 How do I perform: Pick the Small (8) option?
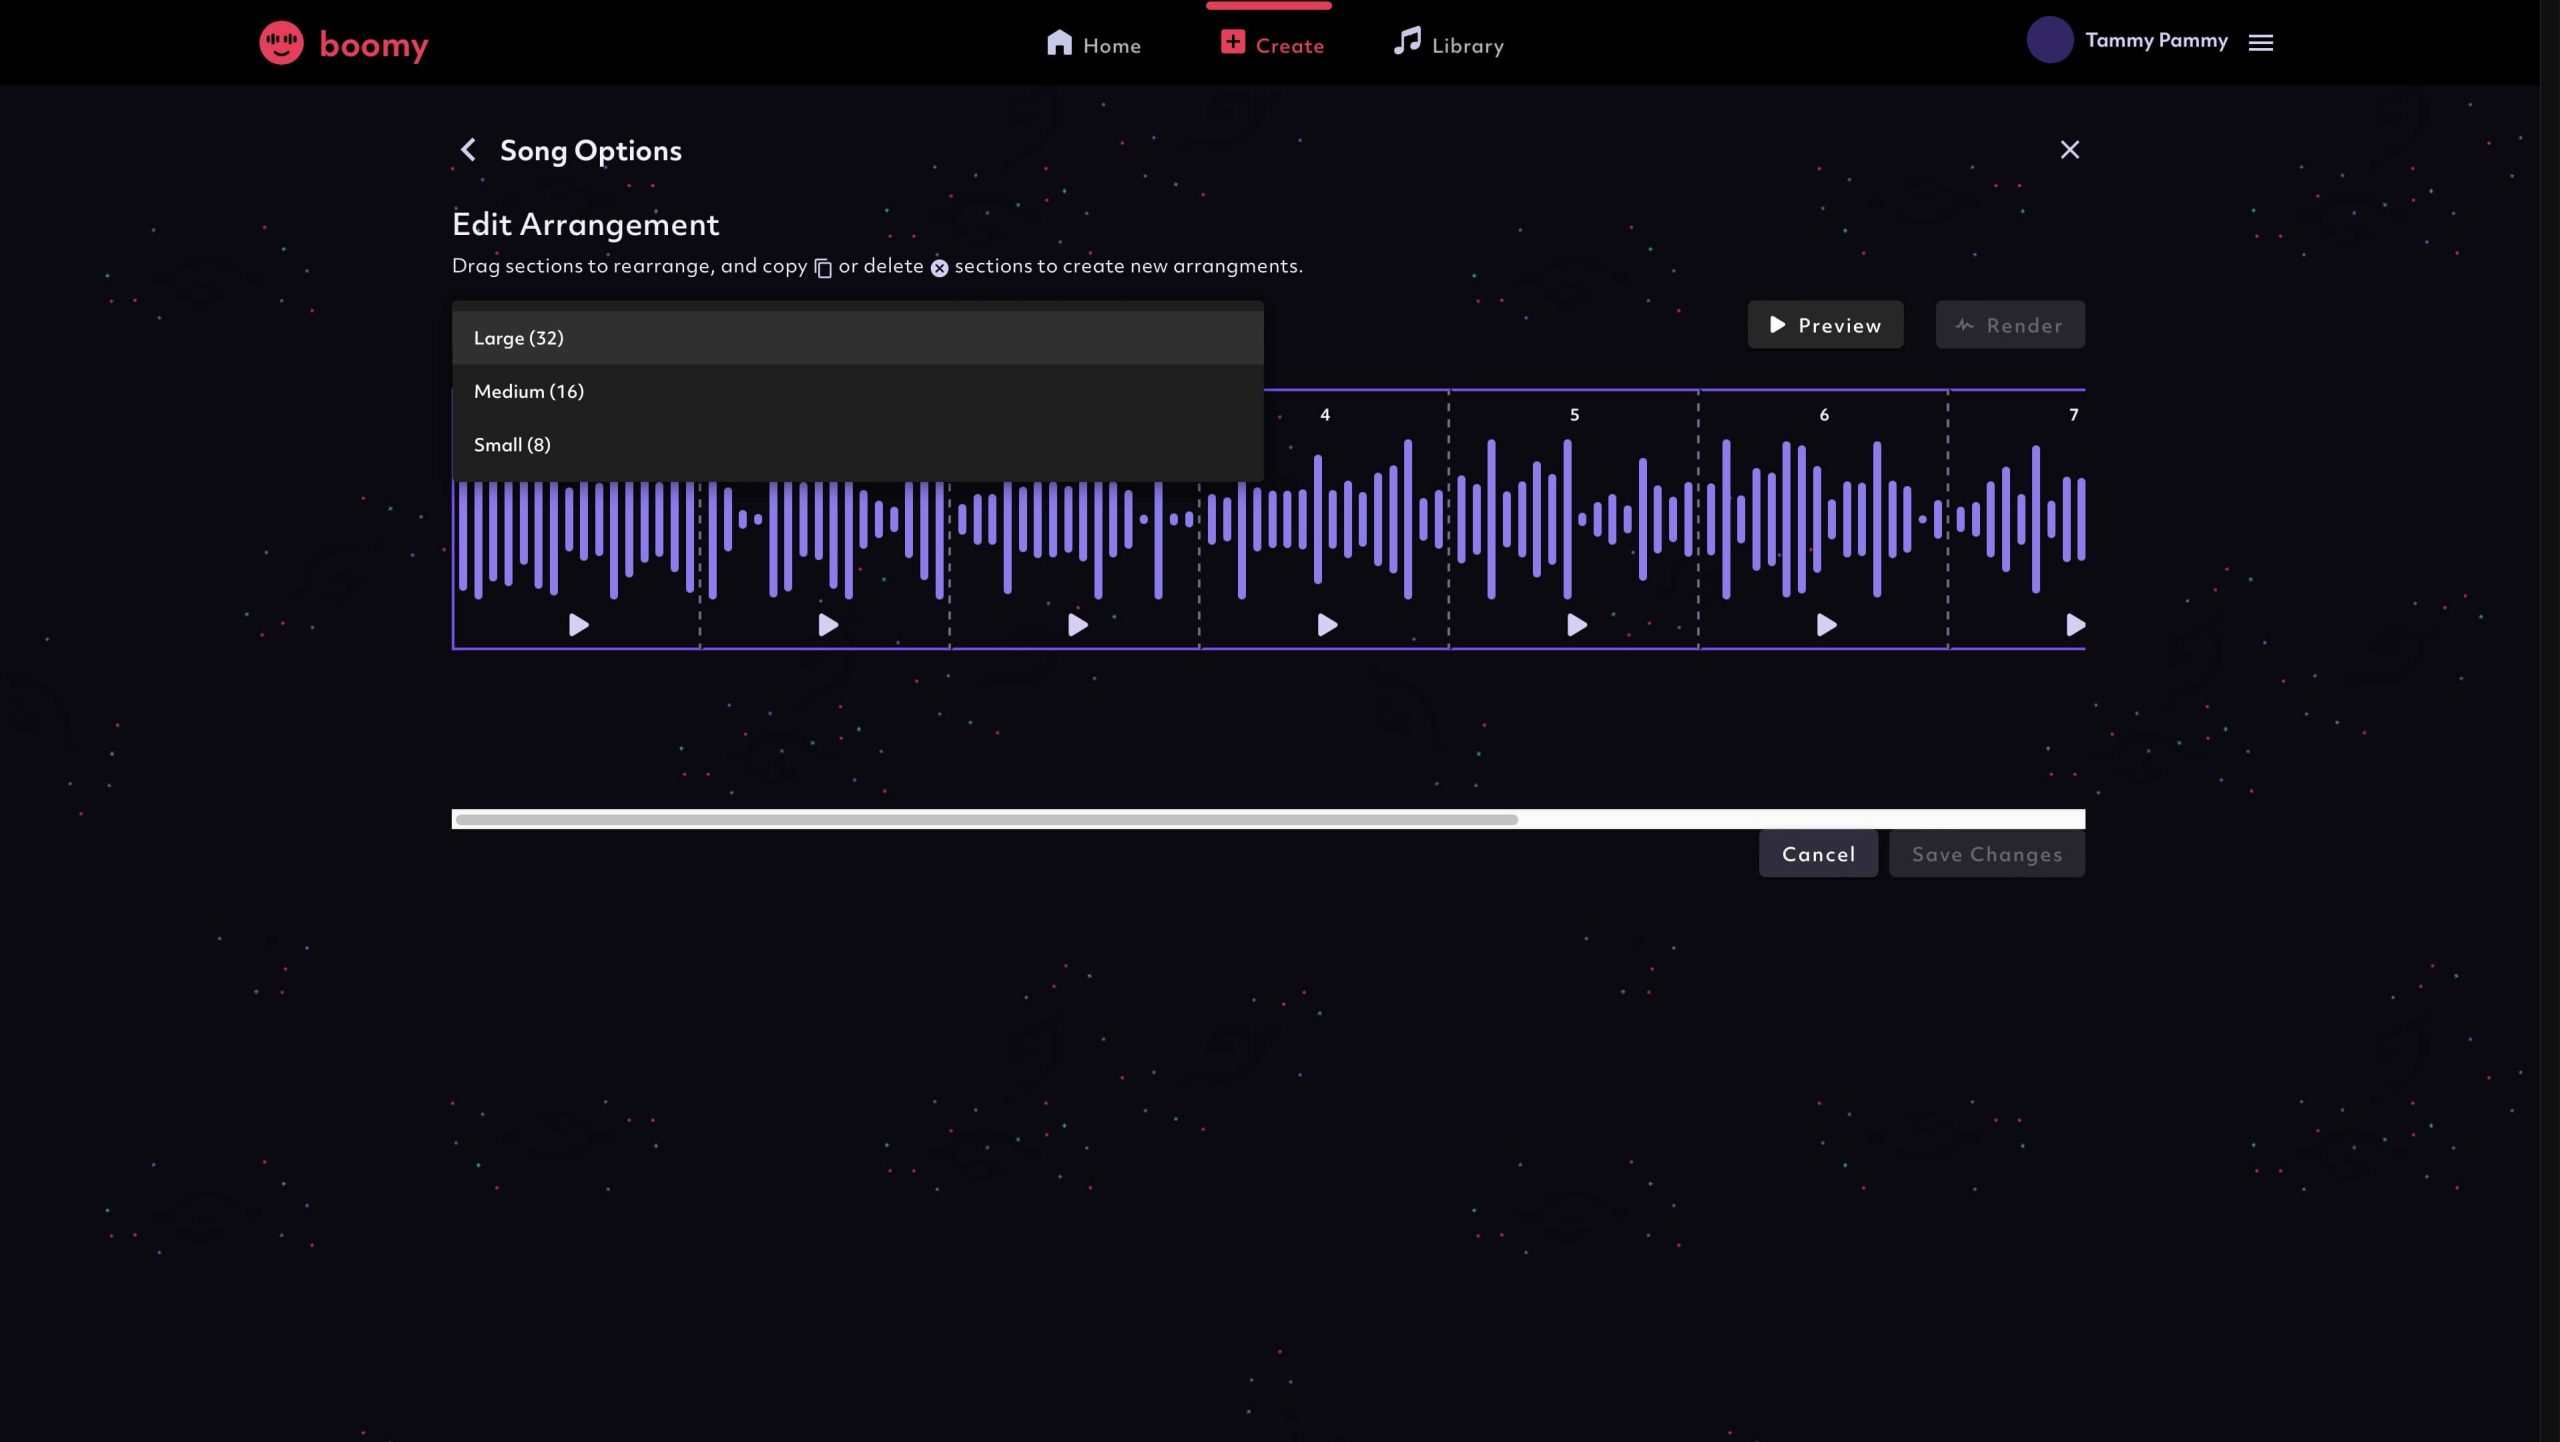[x=512, y=445]
